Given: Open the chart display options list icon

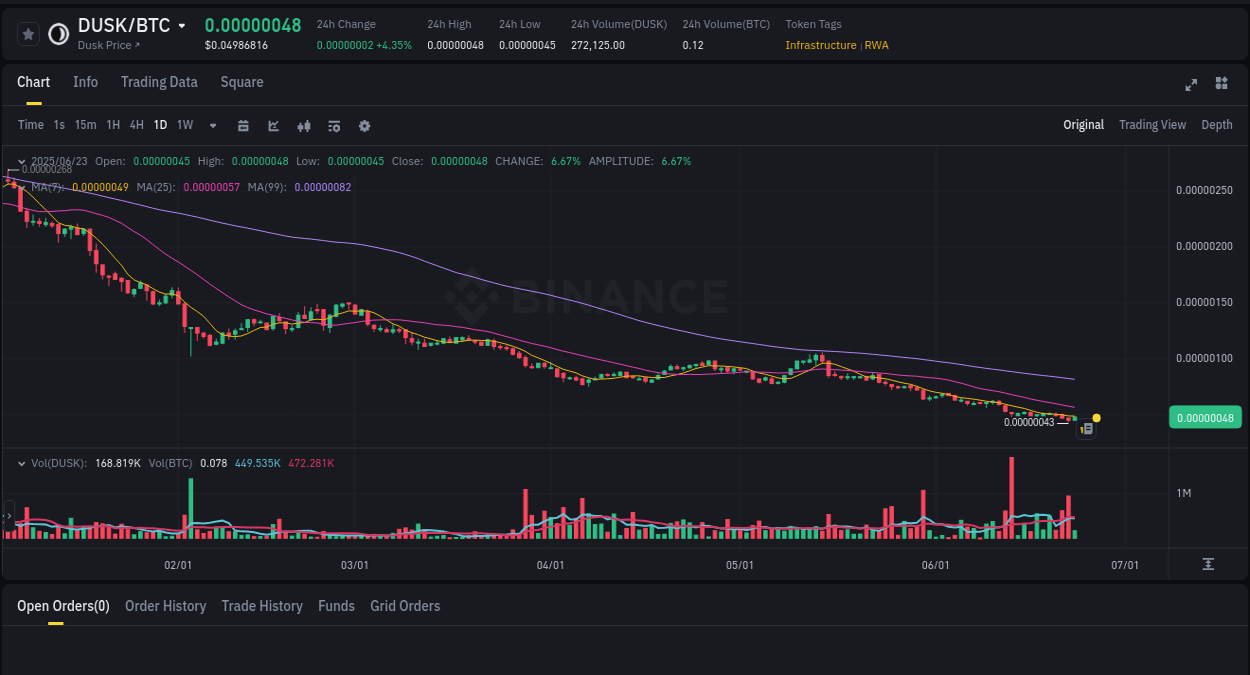Looking at the screenshot, I should [x=333, y=125].
